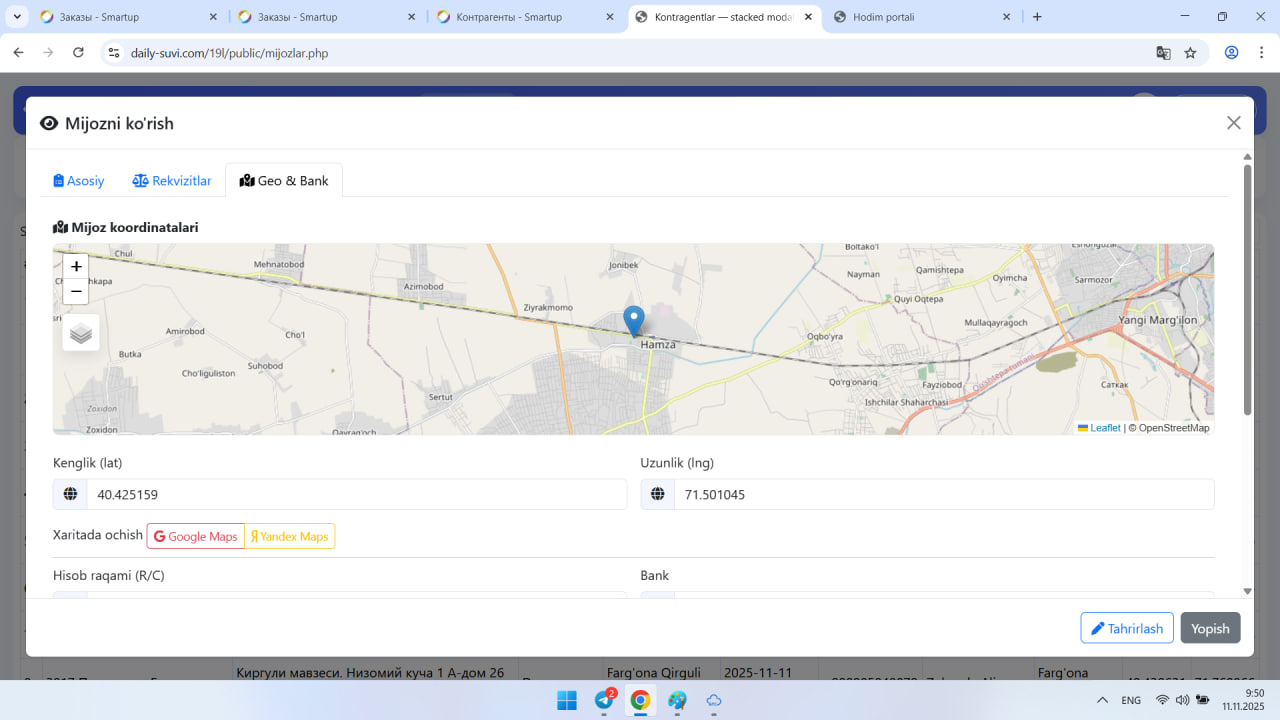Click the Chrome taskbar icon
The height and width of the screenshot is (720, 1280).
pyautogui.click(x=640, y=700)
